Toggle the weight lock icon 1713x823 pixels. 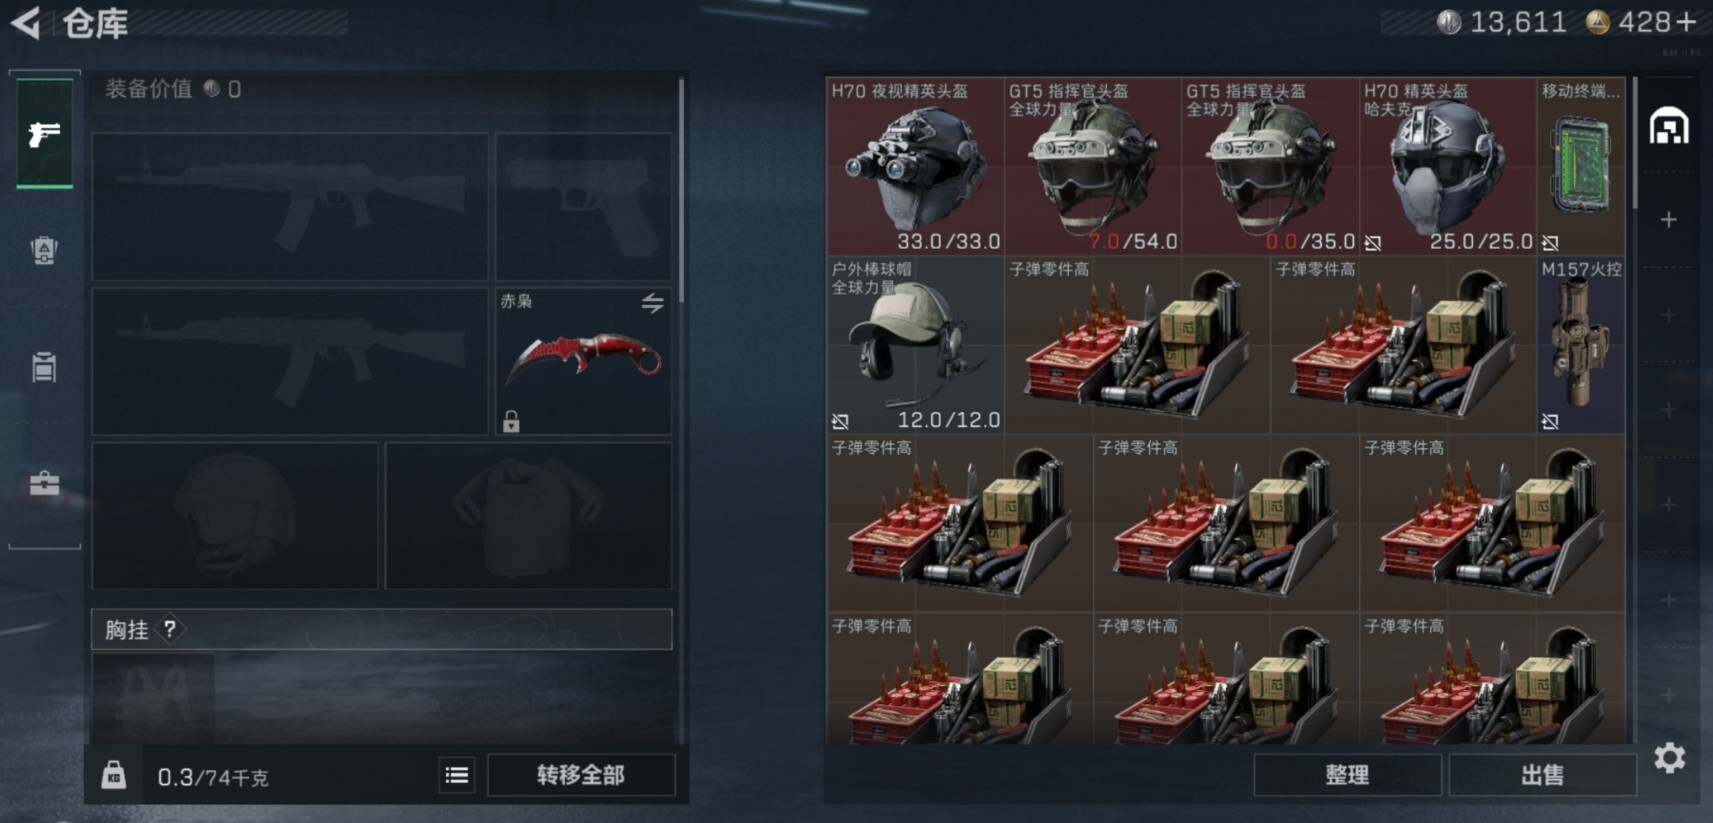click(x=114, y=775)
